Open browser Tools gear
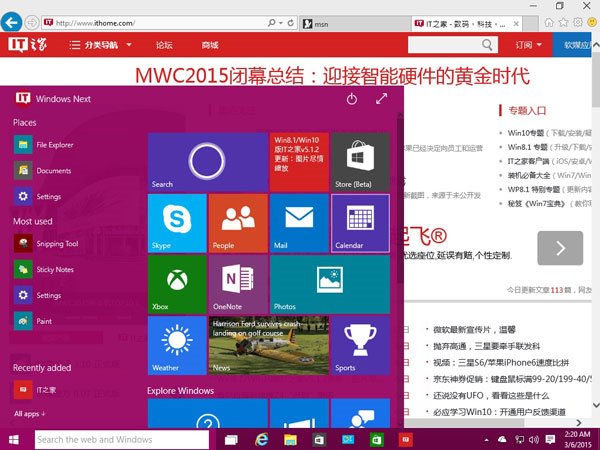600x450 pixels. 578,23
